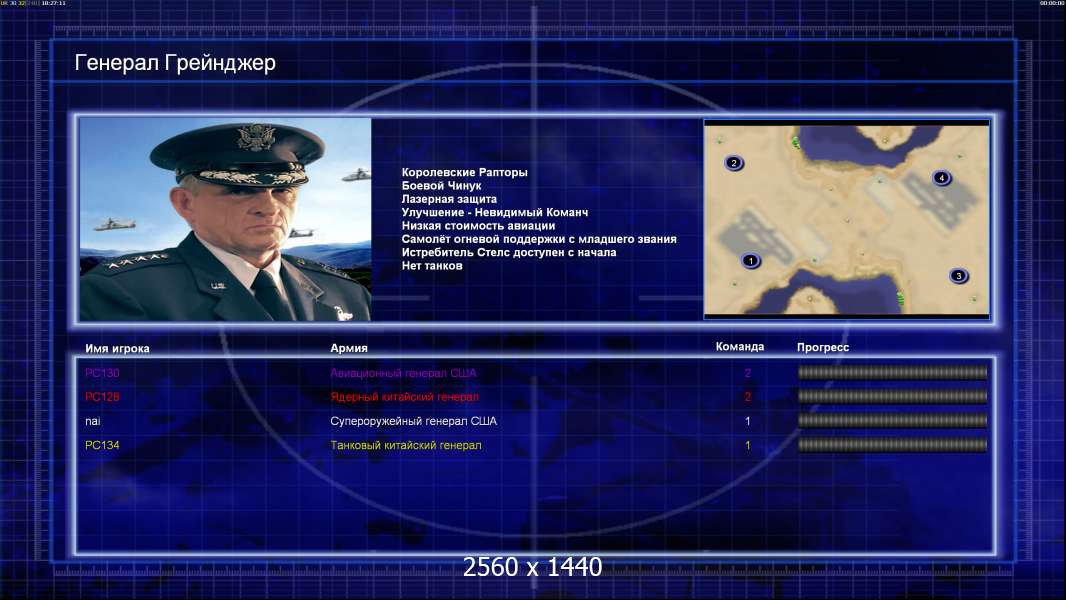Click the PC128 loading progress bar
This screenshot has height=600, width=1066.
892,396
